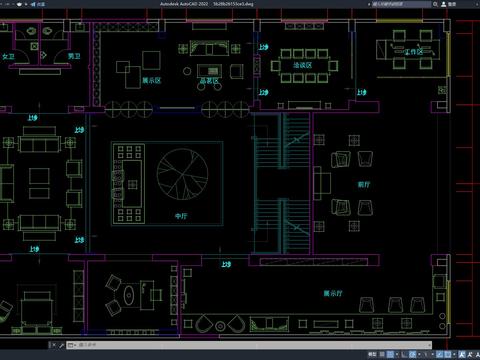Viewport: 480px width, 360px height.
Task: Switch to Model space in status bar
Action: 372,354
